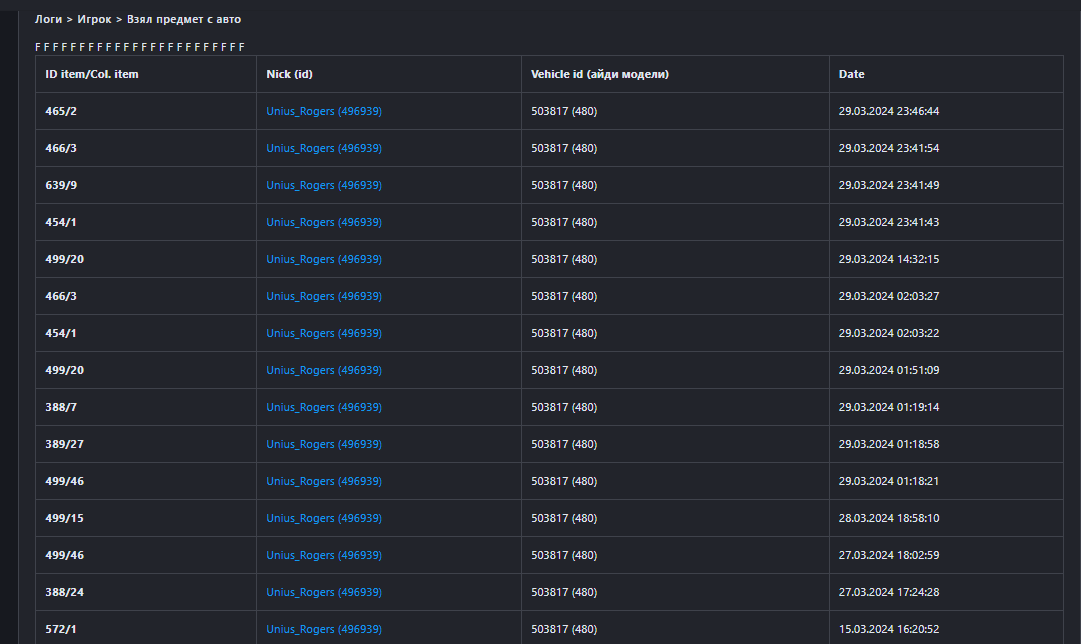
Task: Select vehicle id cell in the 639/9 row
Action: [563, 185]
